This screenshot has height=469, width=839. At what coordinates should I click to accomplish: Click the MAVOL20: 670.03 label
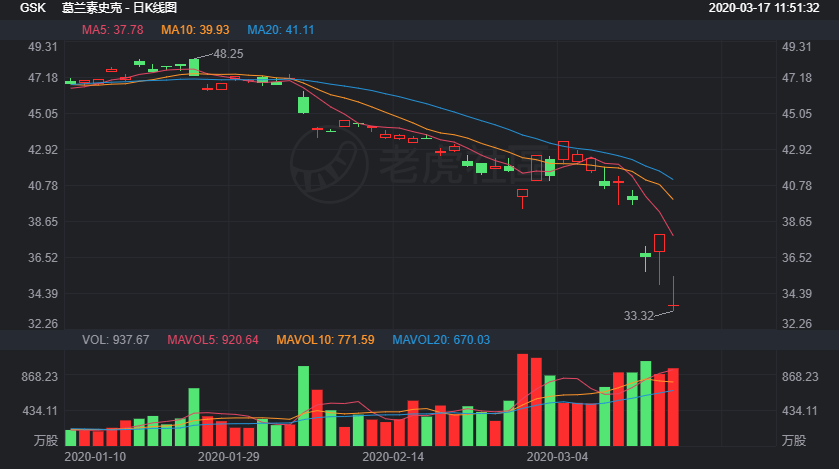coord(441,340)
